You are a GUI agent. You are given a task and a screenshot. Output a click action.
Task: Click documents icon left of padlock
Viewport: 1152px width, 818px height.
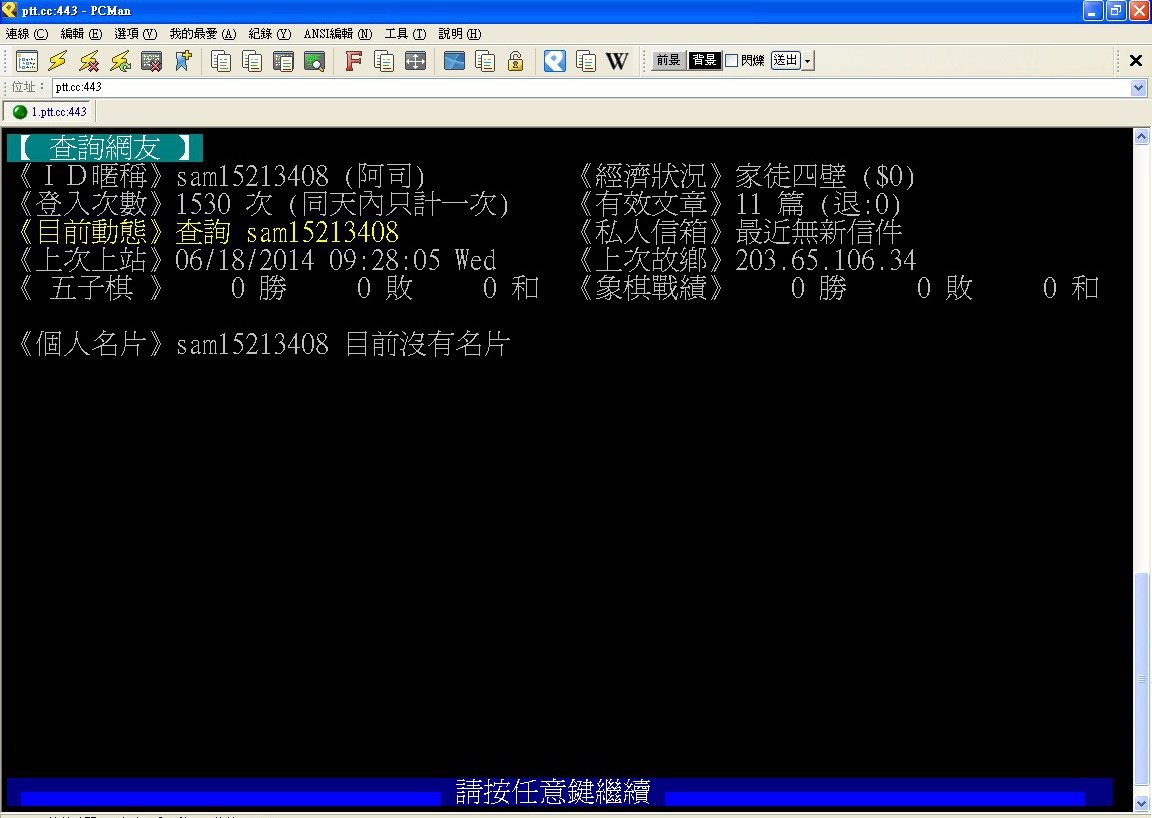[485, 61]
